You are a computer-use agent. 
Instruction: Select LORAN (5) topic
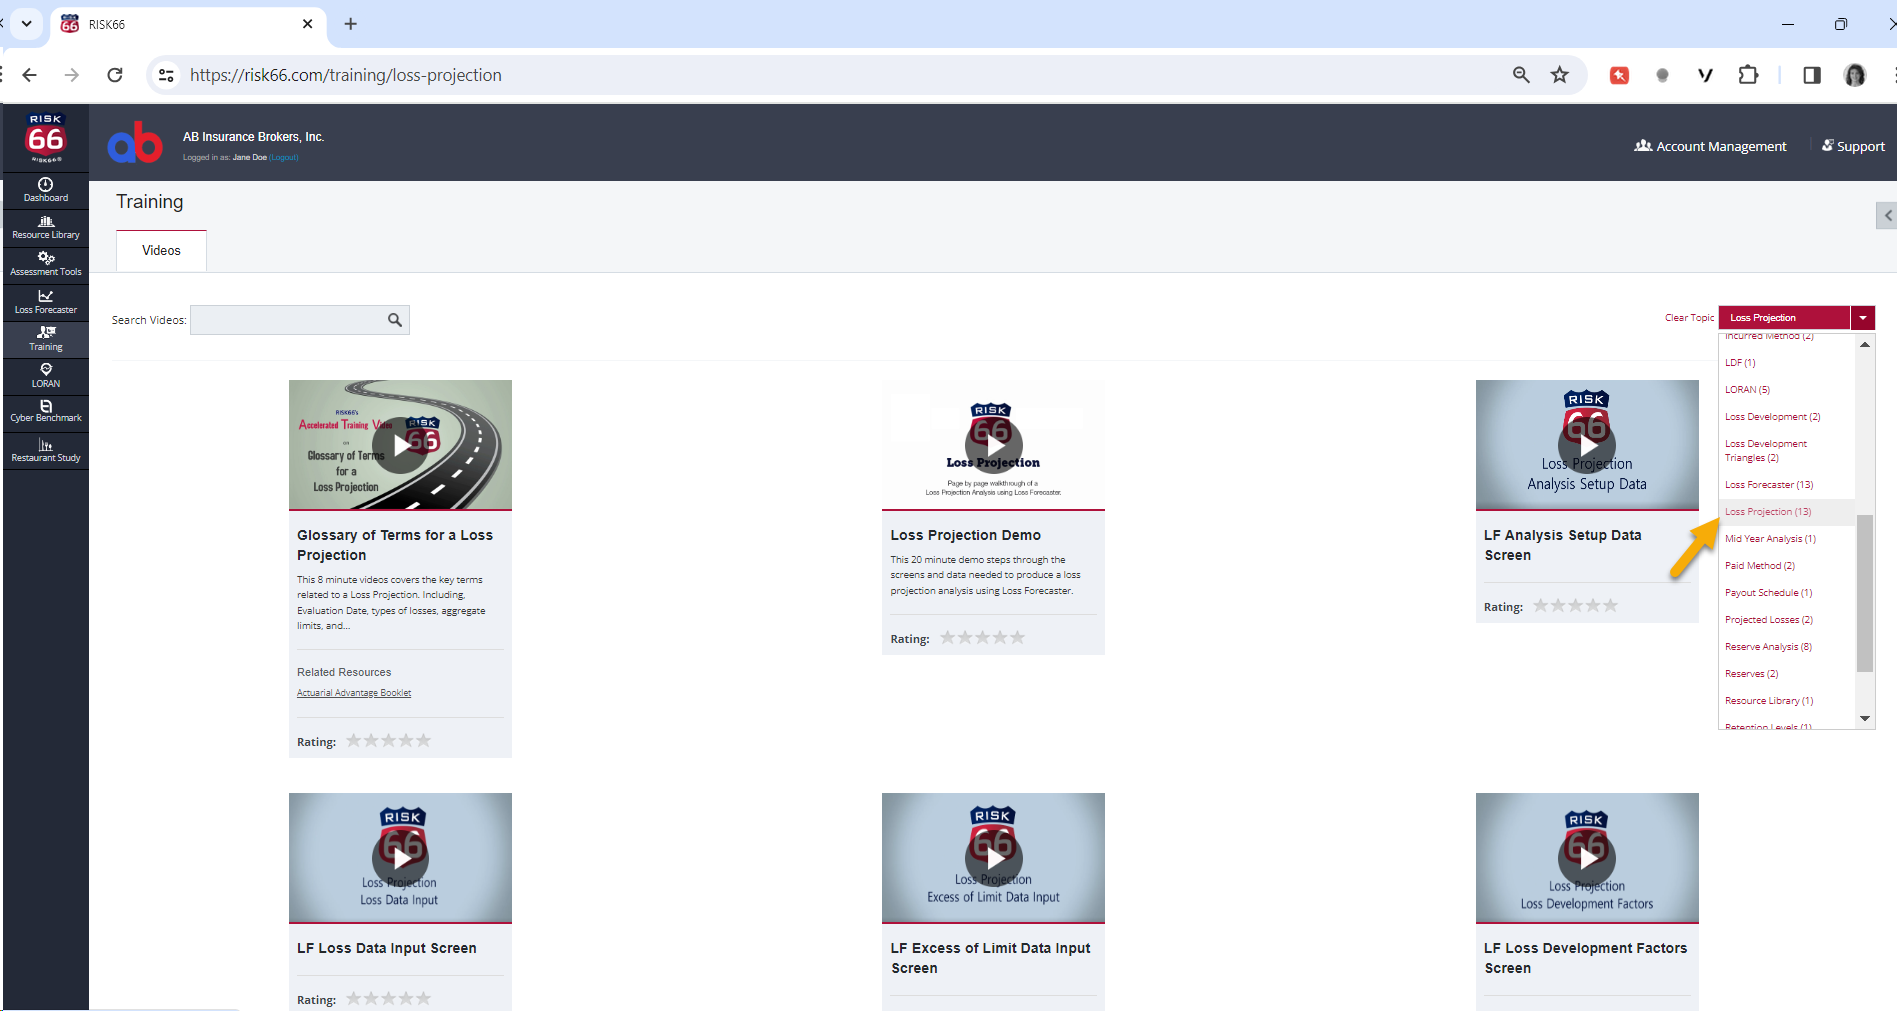(1747, 390)
